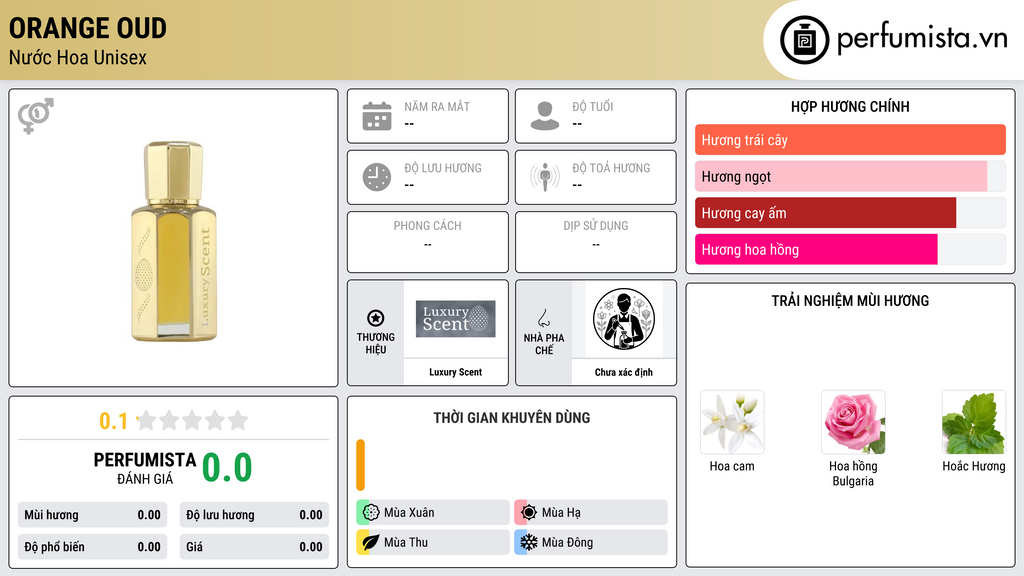Click the Hoa cam flower image
Screen dimensions: 1024x576
coord(732,423)
